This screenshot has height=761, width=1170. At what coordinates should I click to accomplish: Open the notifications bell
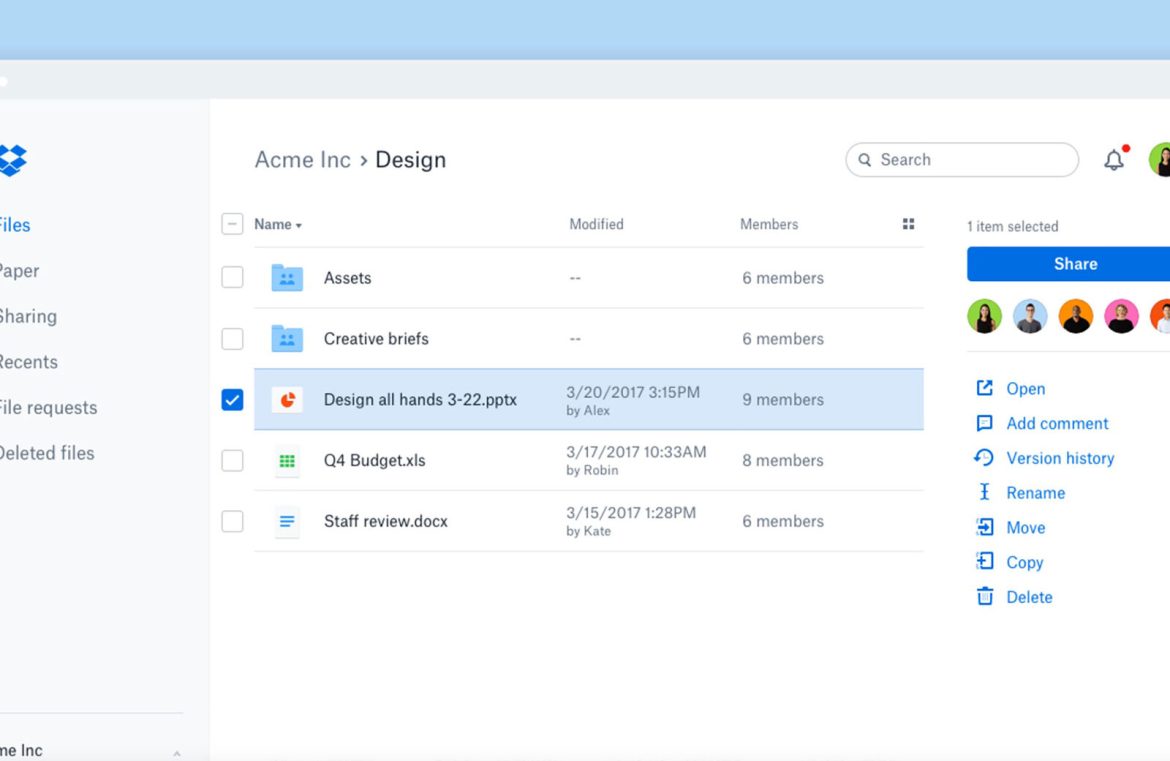coord(1113,160)
